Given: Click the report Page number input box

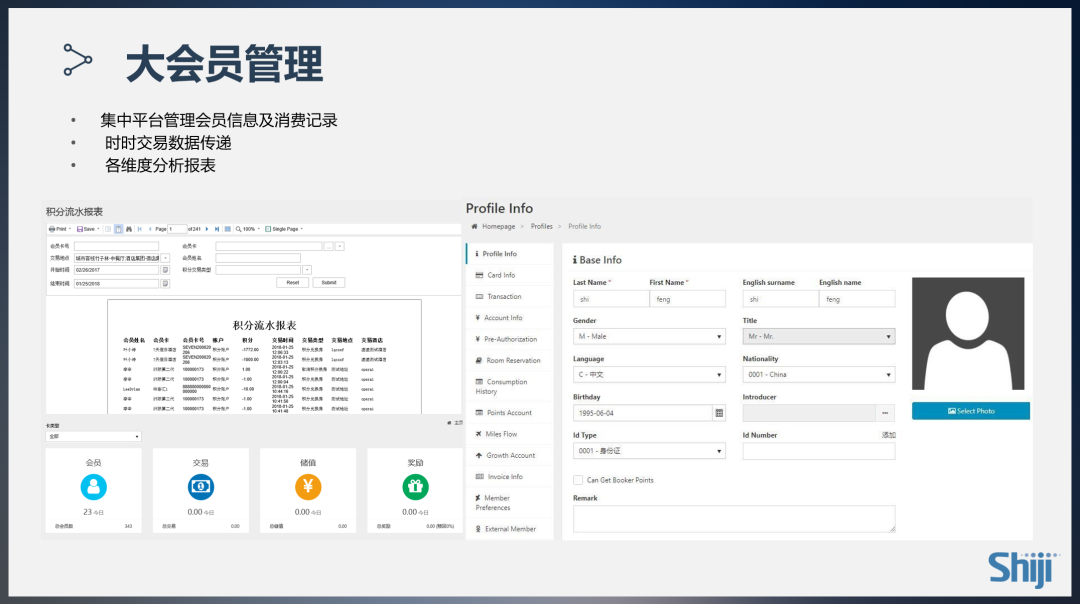Looking at the screenshot, I should [x=178, y=229].
